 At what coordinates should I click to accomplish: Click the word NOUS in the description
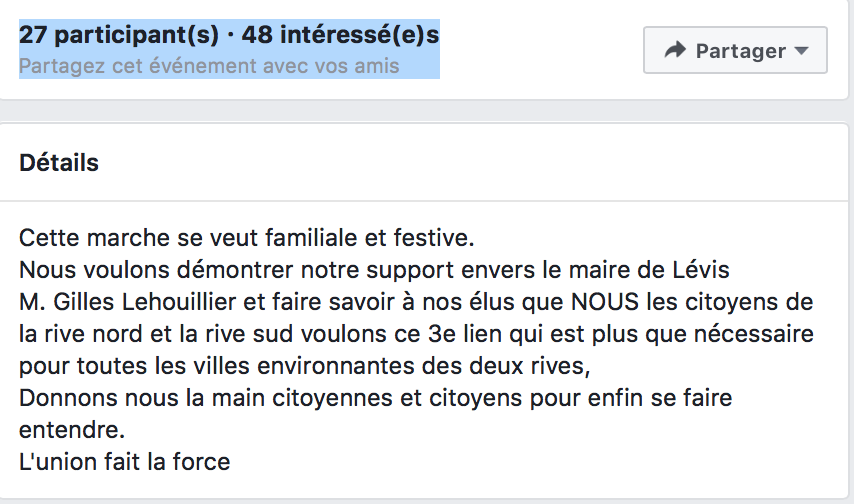coord(605,302)
